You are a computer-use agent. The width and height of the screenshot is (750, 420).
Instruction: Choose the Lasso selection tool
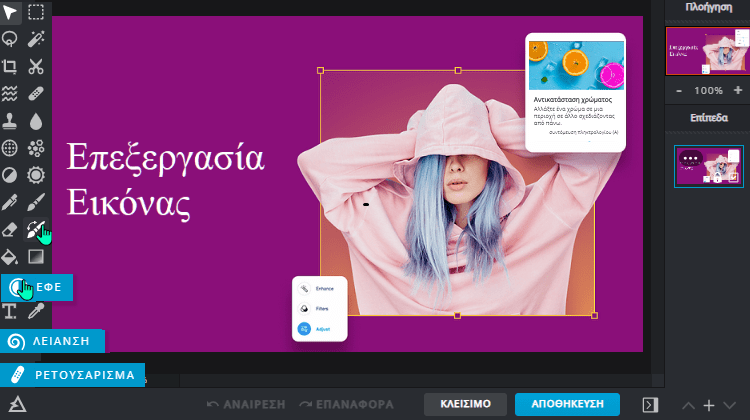[11, 39]
